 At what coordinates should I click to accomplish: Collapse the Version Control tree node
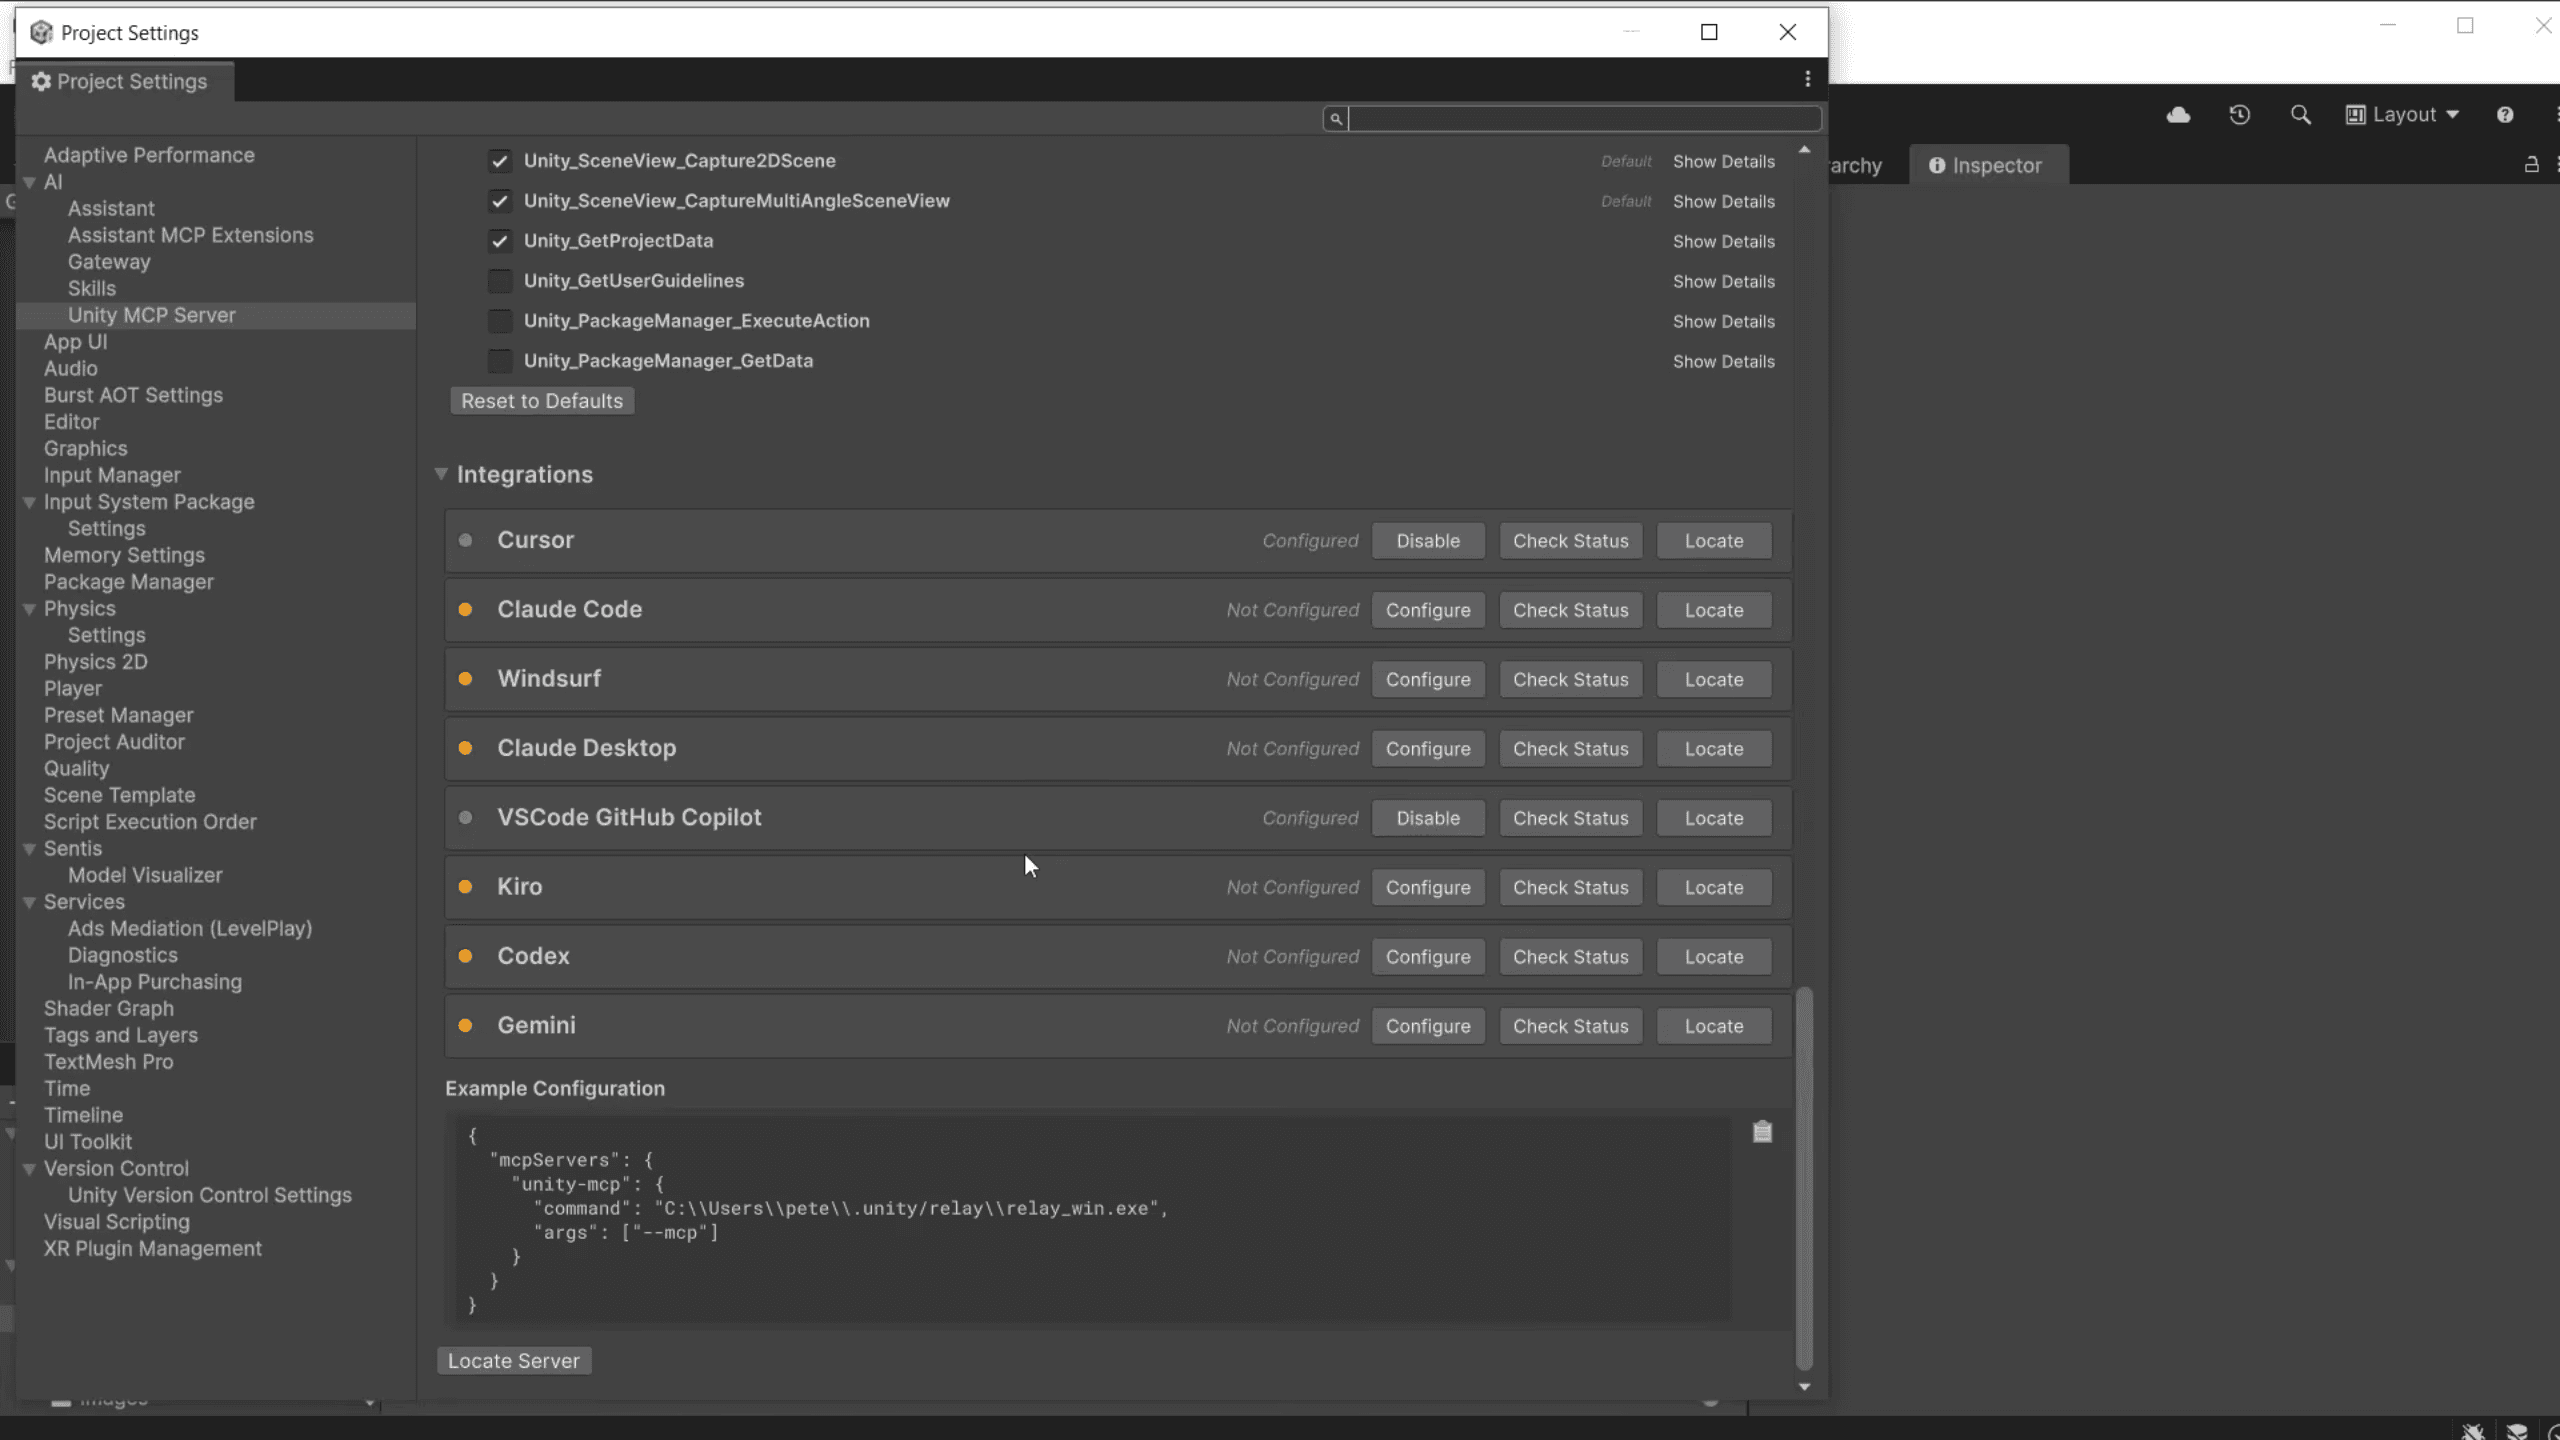point(30,1169)
